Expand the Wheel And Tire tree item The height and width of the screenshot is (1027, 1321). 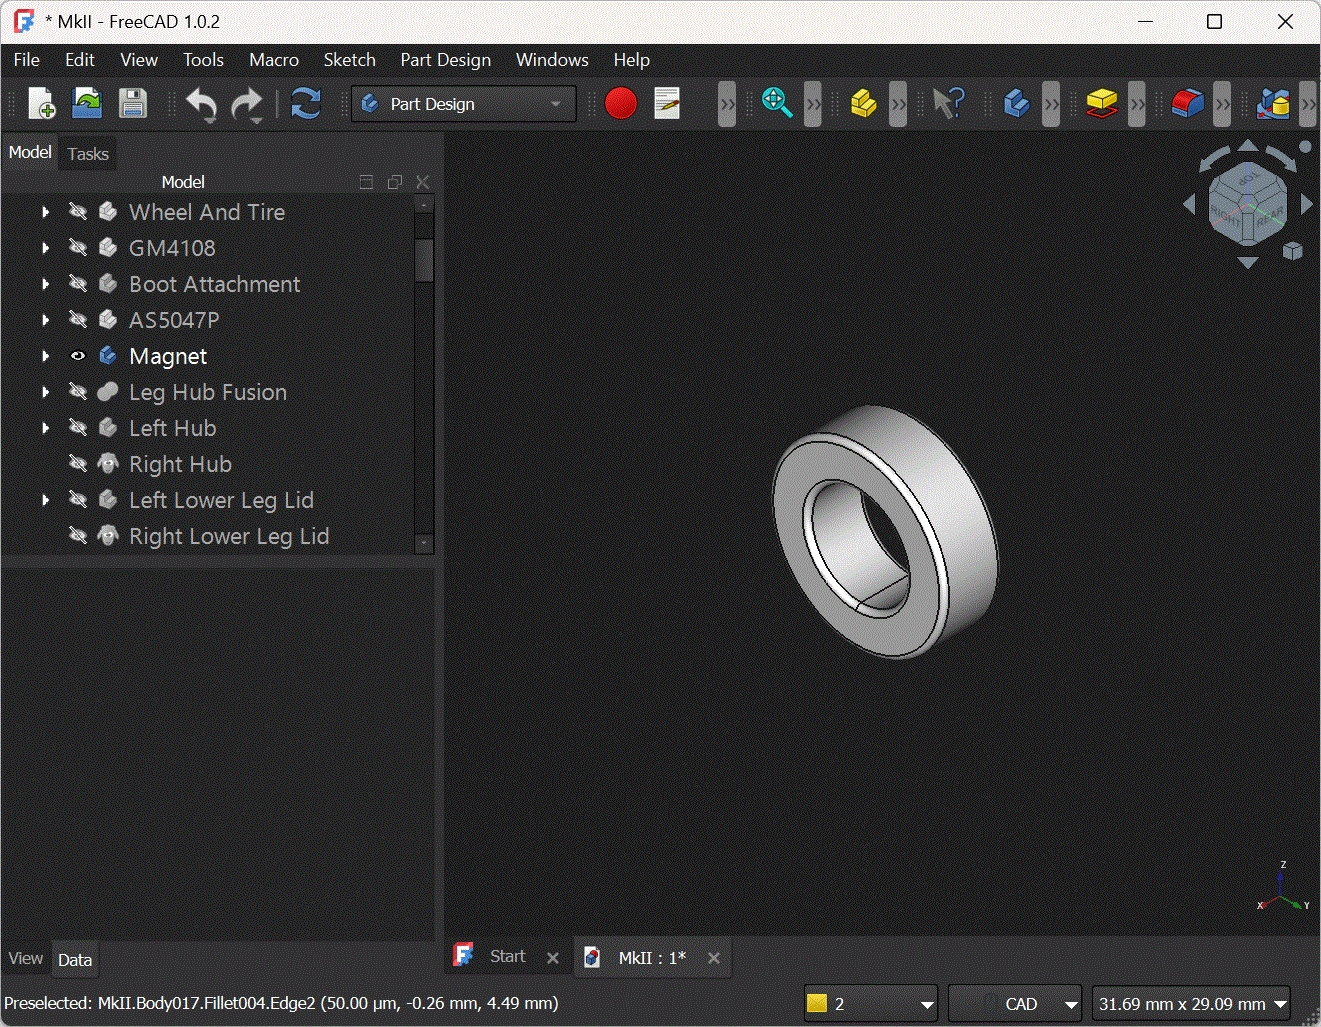point(45,212)
